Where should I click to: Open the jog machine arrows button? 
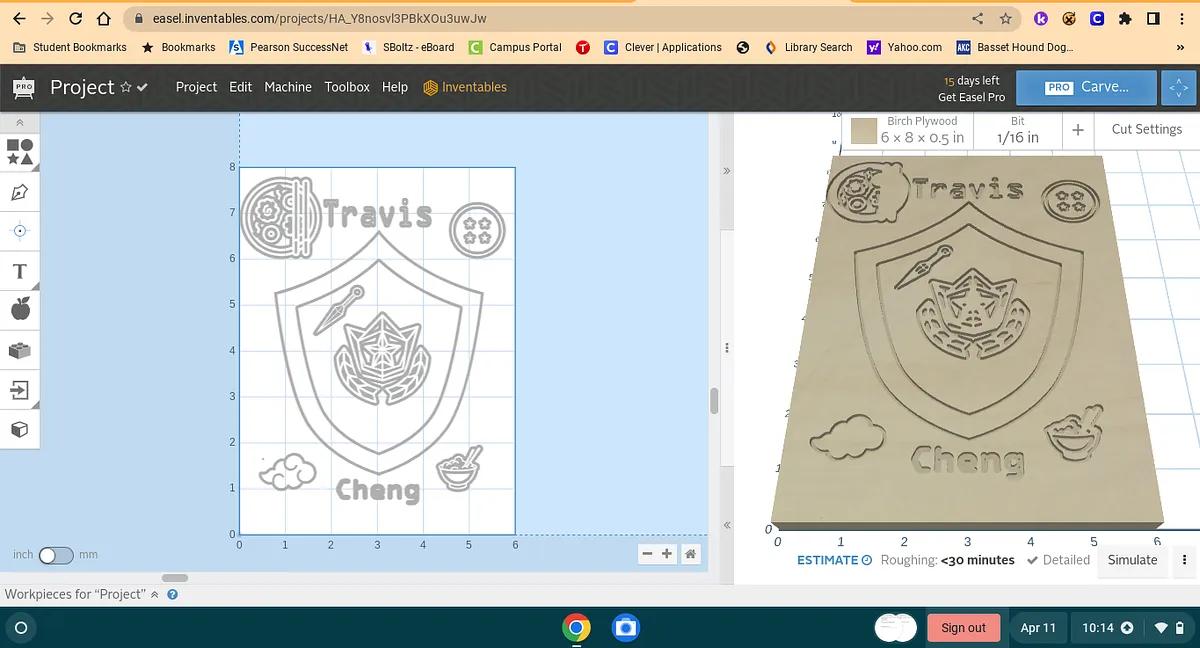(x=1180, y=88)
